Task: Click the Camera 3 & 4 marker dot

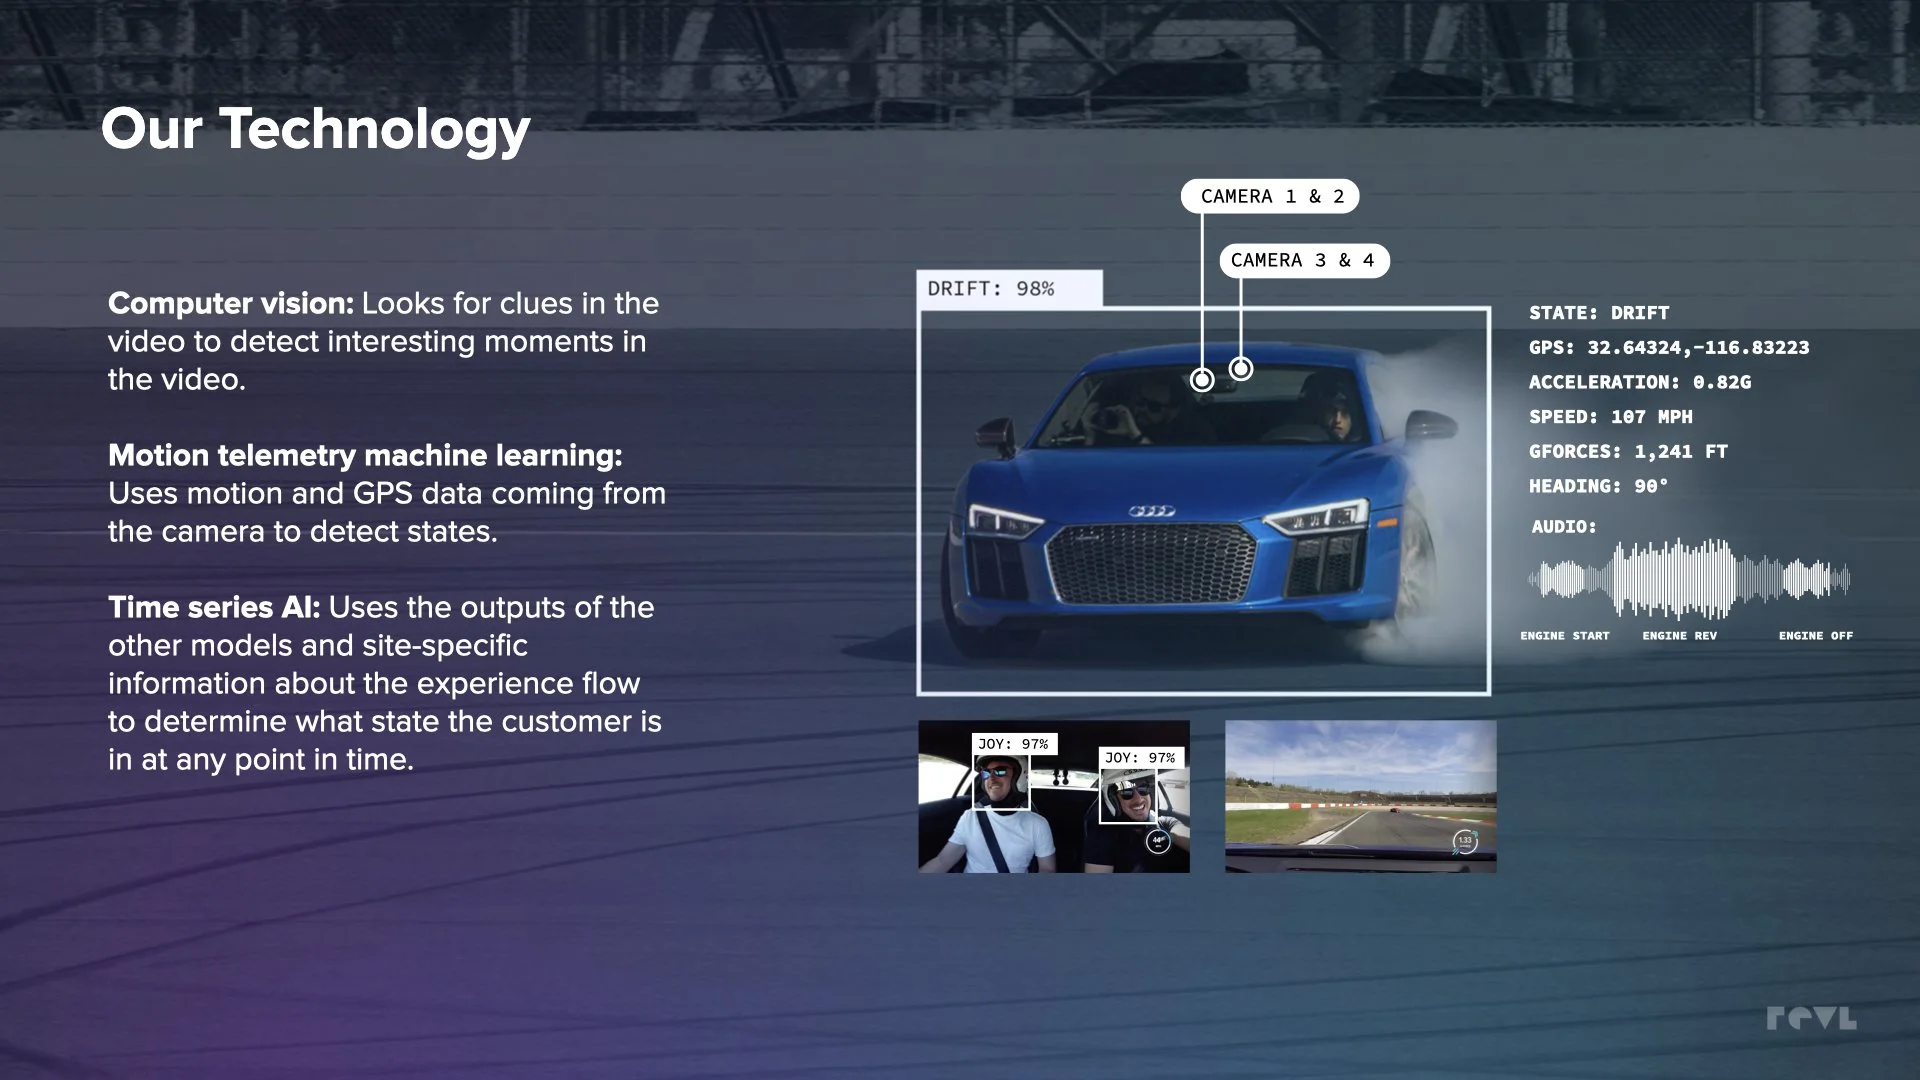Action: tap(1241, 369)
